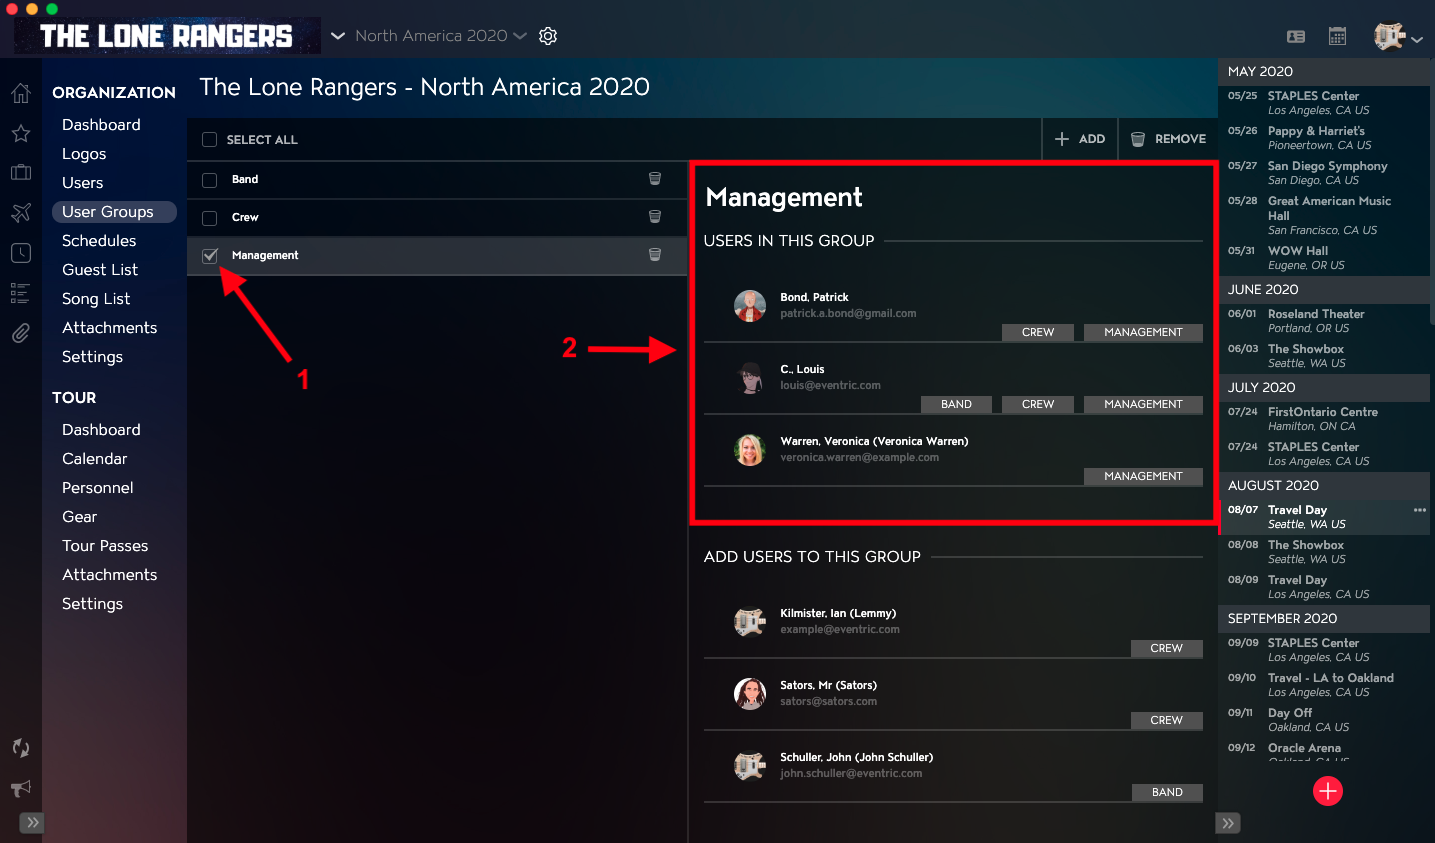Open the paperclip attachments icon
The height and width of the screenshot is (843, 1435).
click(21, 333)
